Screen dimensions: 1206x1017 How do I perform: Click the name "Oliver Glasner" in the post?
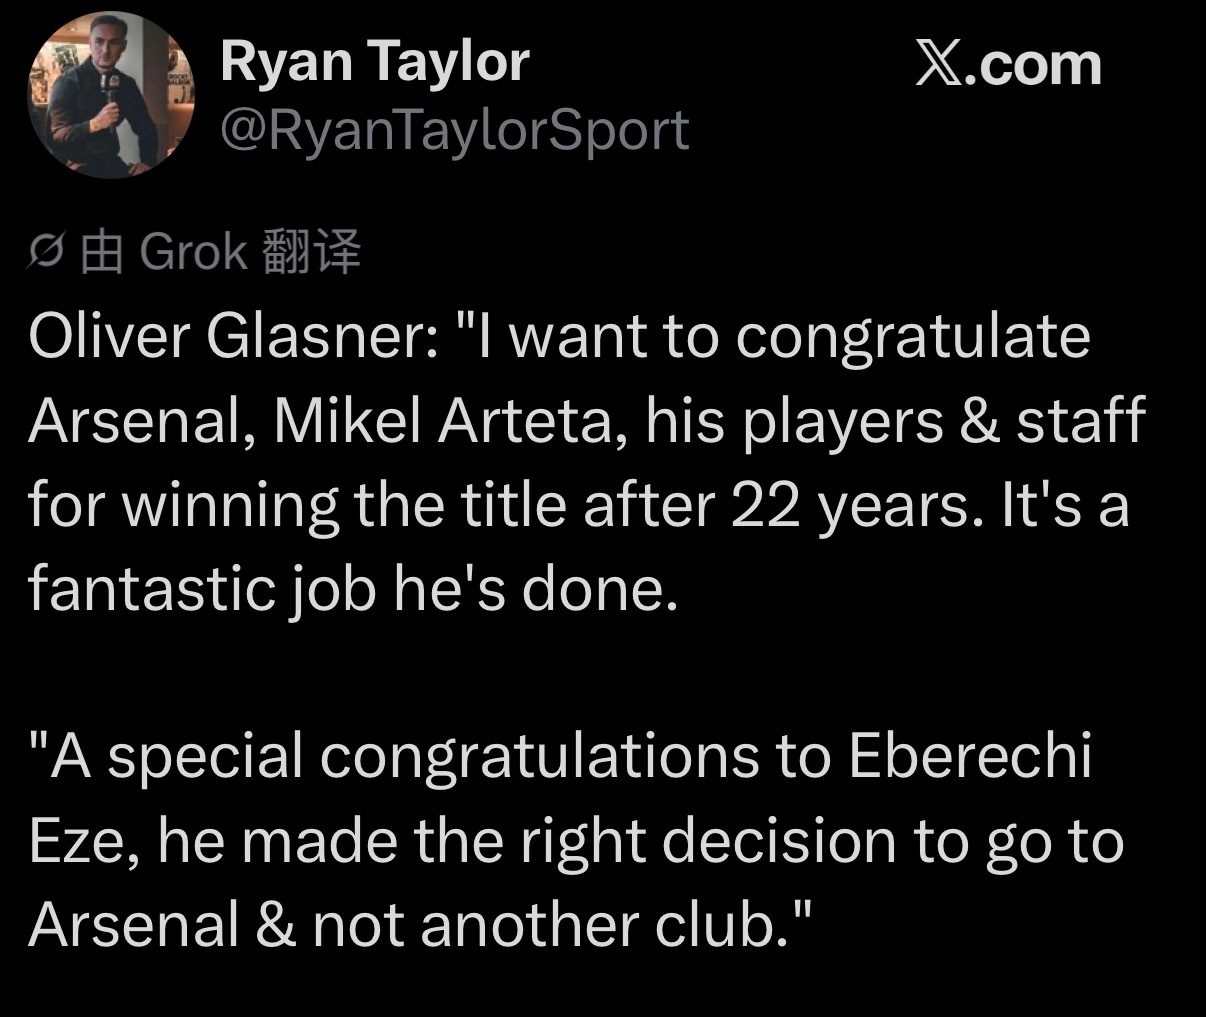pyautogui.click(x=227, y=336)
